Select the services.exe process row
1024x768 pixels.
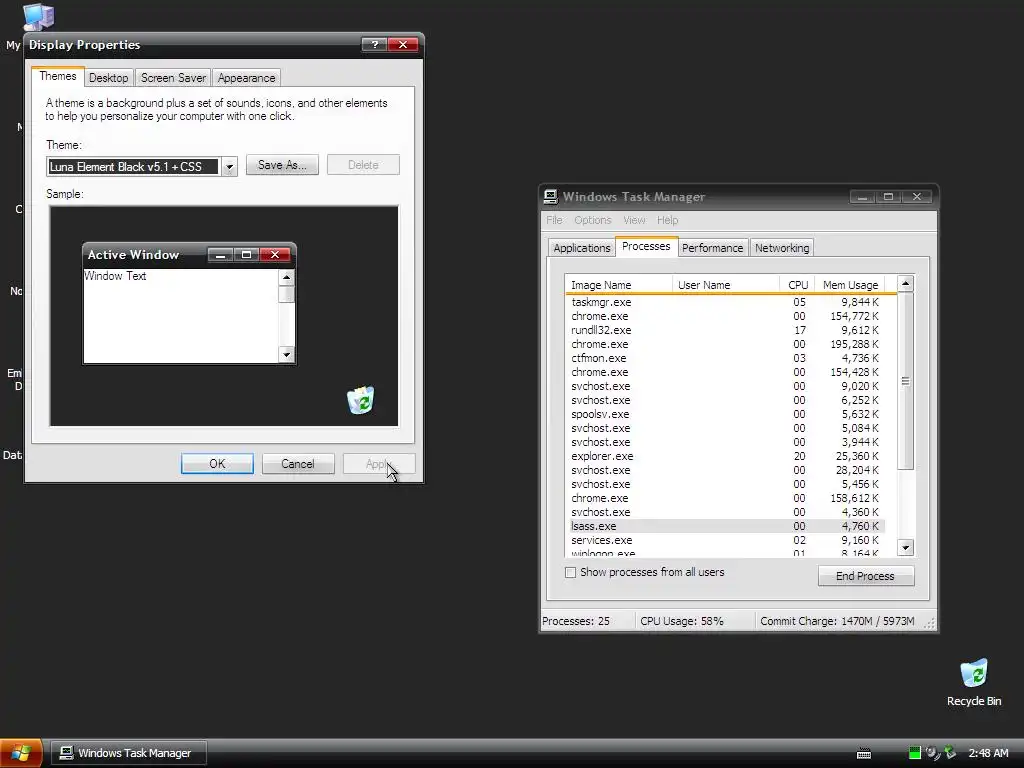(x=725, y=540)
